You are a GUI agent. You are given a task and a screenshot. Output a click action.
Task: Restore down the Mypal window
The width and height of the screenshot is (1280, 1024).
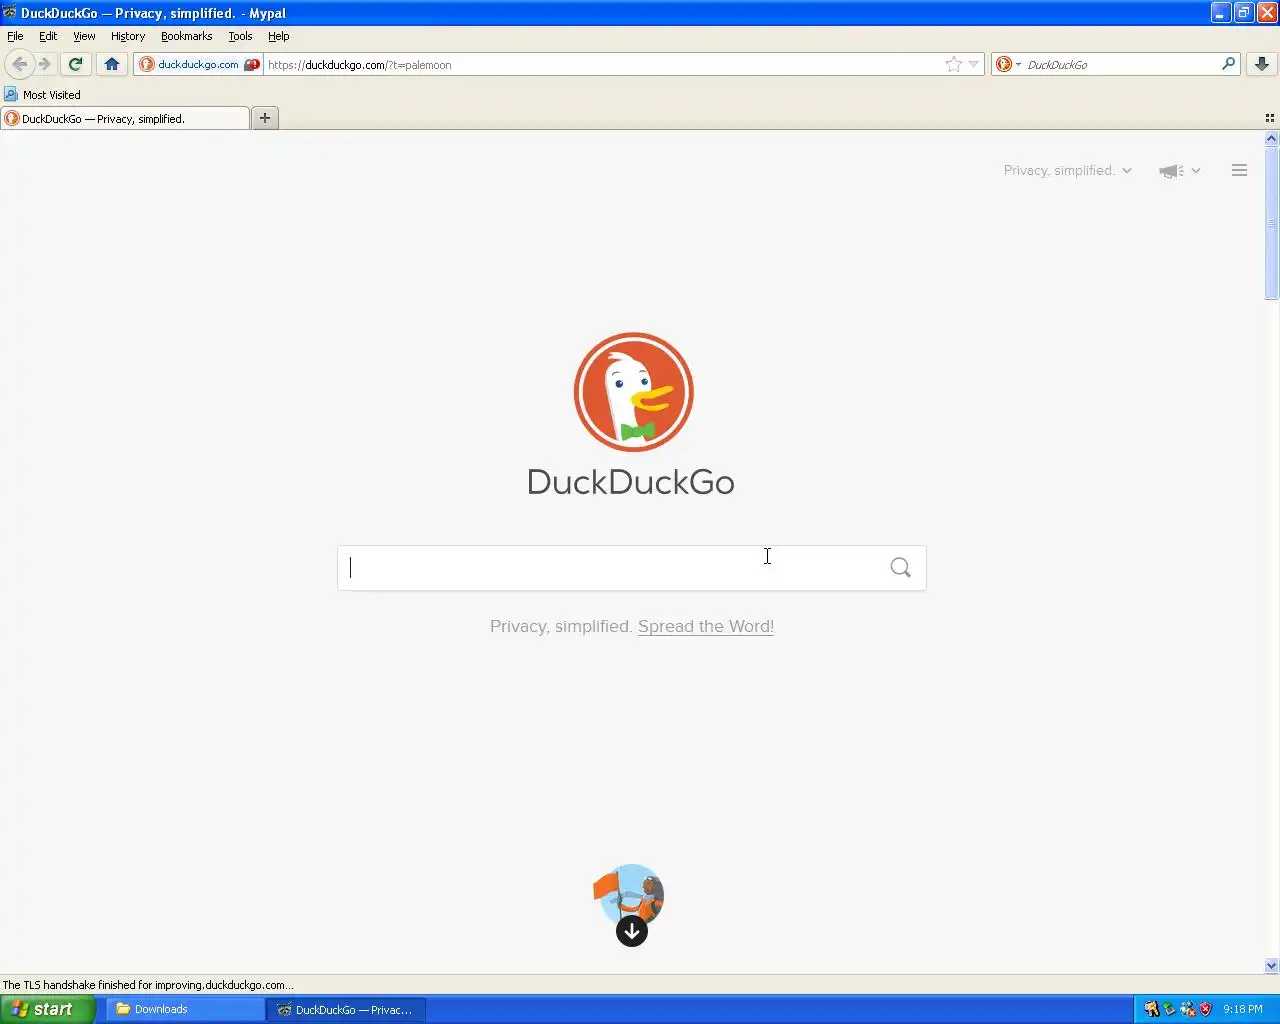(x=1244, y=13)
